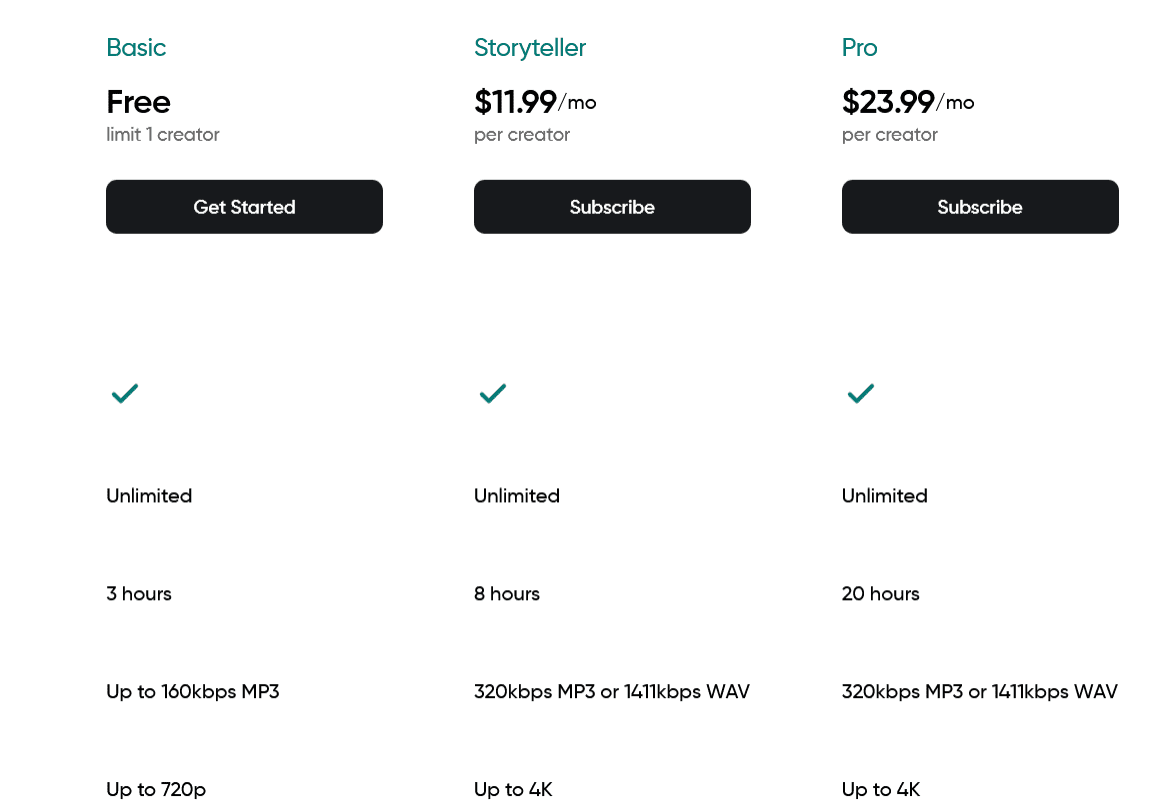Click the $11.99/mo price
Viewport: 1150px width, 809px height.
point(535,102)
